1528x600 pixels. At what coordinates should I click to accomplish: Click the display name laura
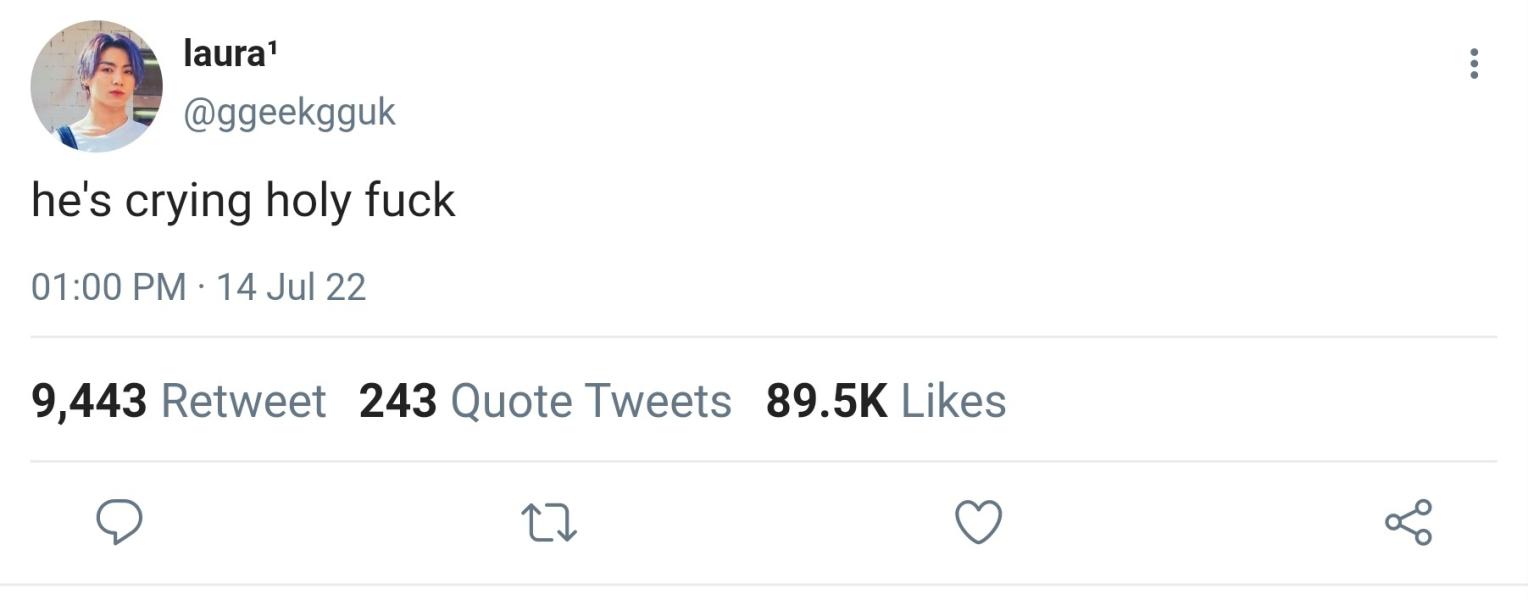point(222,54)
